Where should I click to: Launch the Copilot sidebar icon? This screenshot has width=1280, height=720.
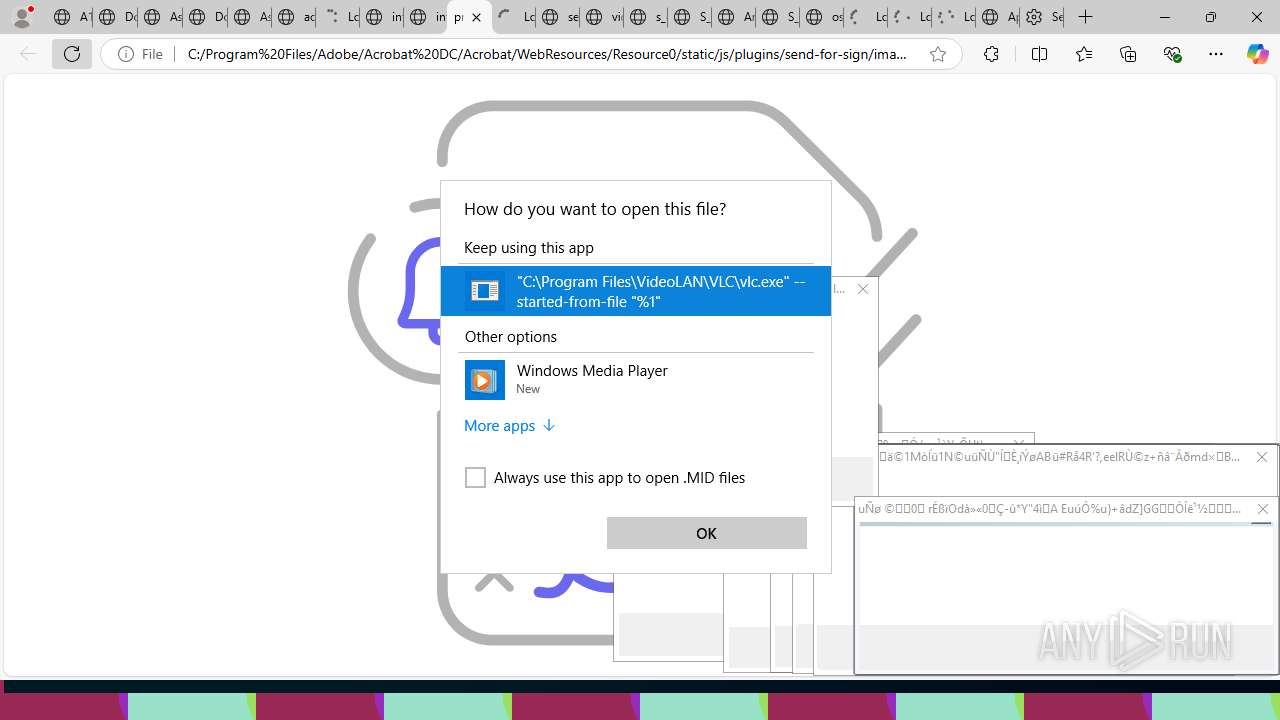point(1257,54)
